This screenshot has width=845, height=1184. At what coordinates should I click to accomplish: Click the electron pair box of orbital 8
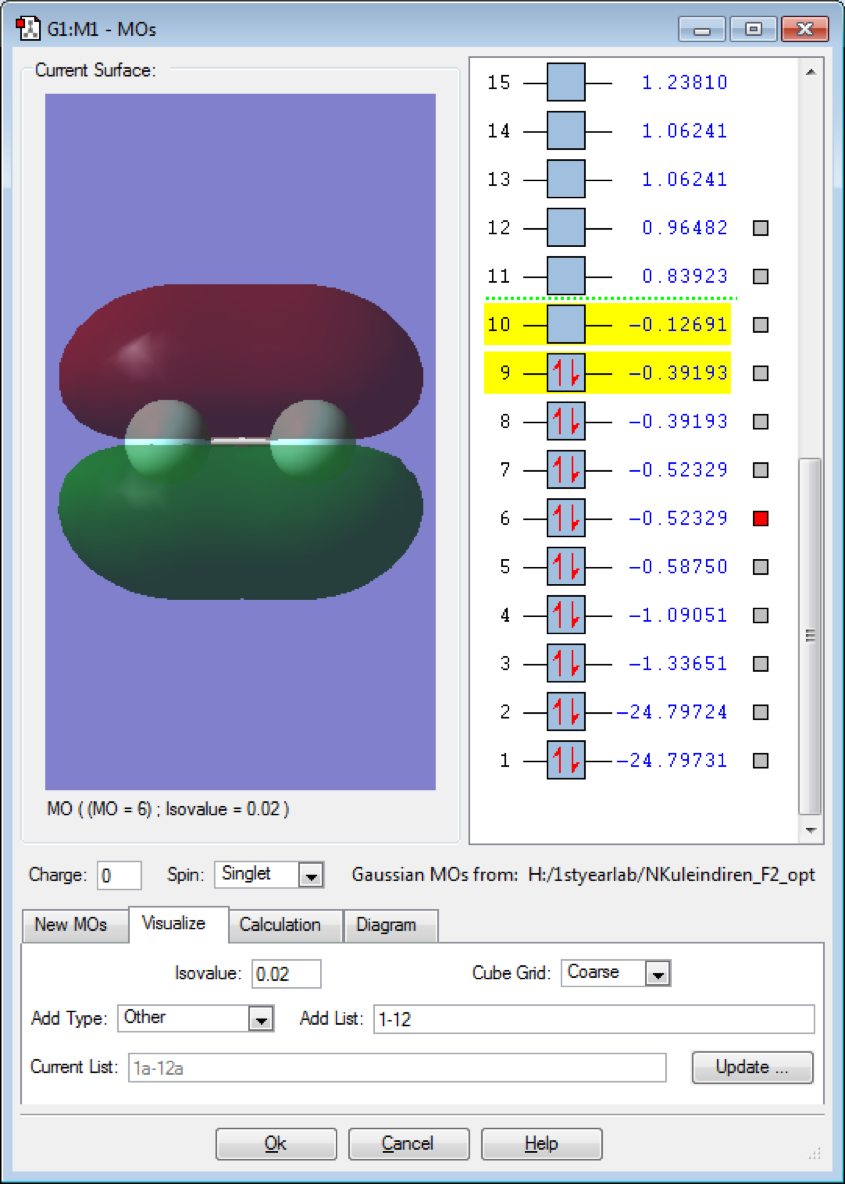566,421
